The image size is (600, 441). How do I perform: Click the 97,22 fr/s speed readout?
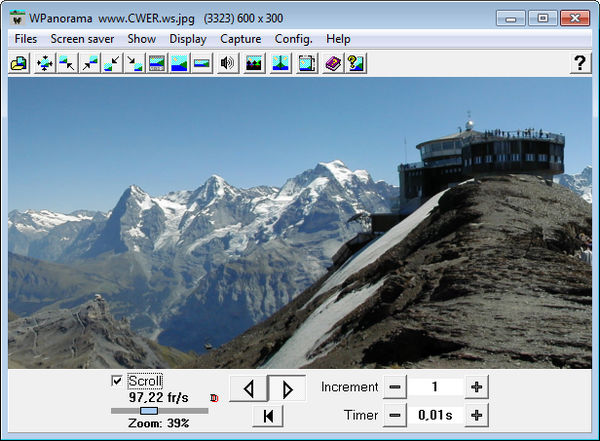point(158,398)
